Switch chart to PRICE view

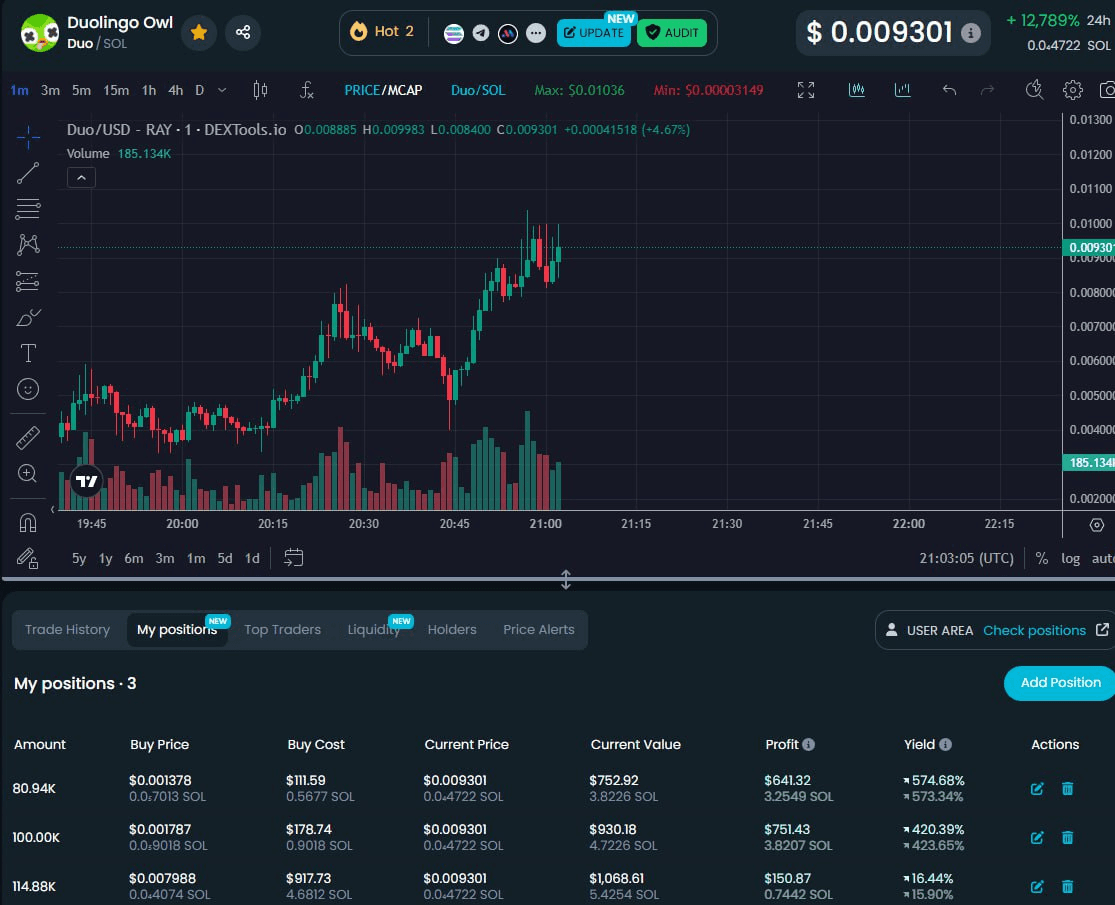[x=362, y=90]
